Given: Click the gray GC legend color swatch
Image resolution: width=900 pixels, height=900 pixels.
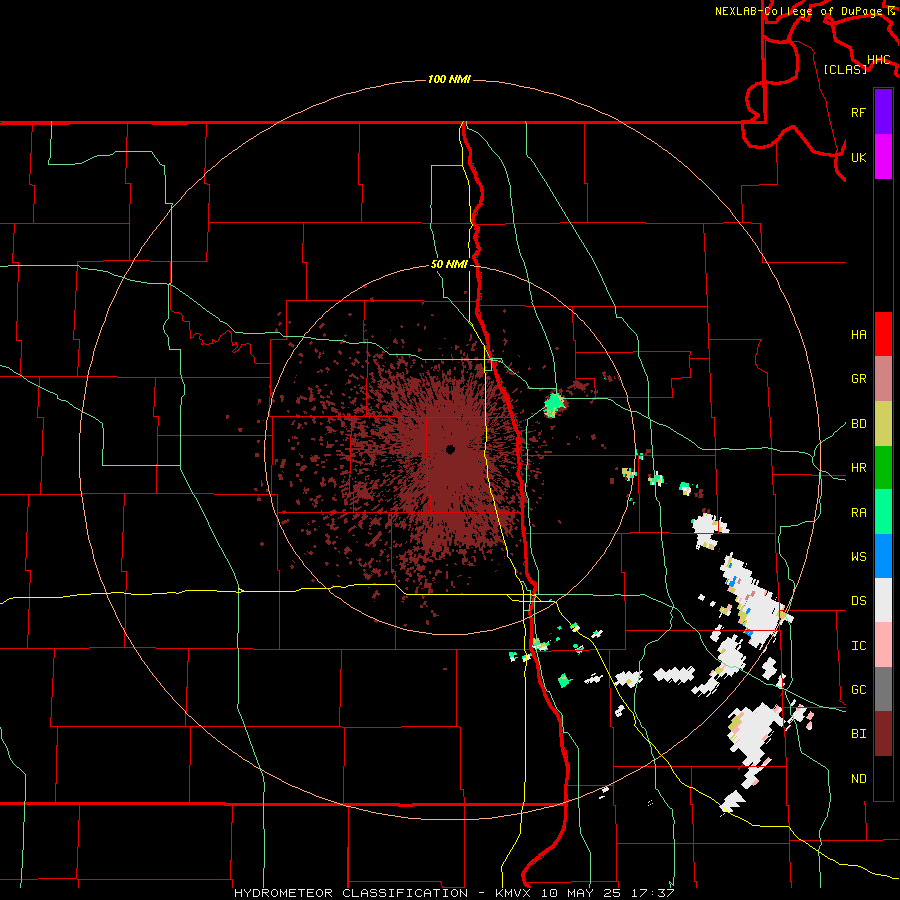Looking at the screenshot, I should (x=883, y=689).
